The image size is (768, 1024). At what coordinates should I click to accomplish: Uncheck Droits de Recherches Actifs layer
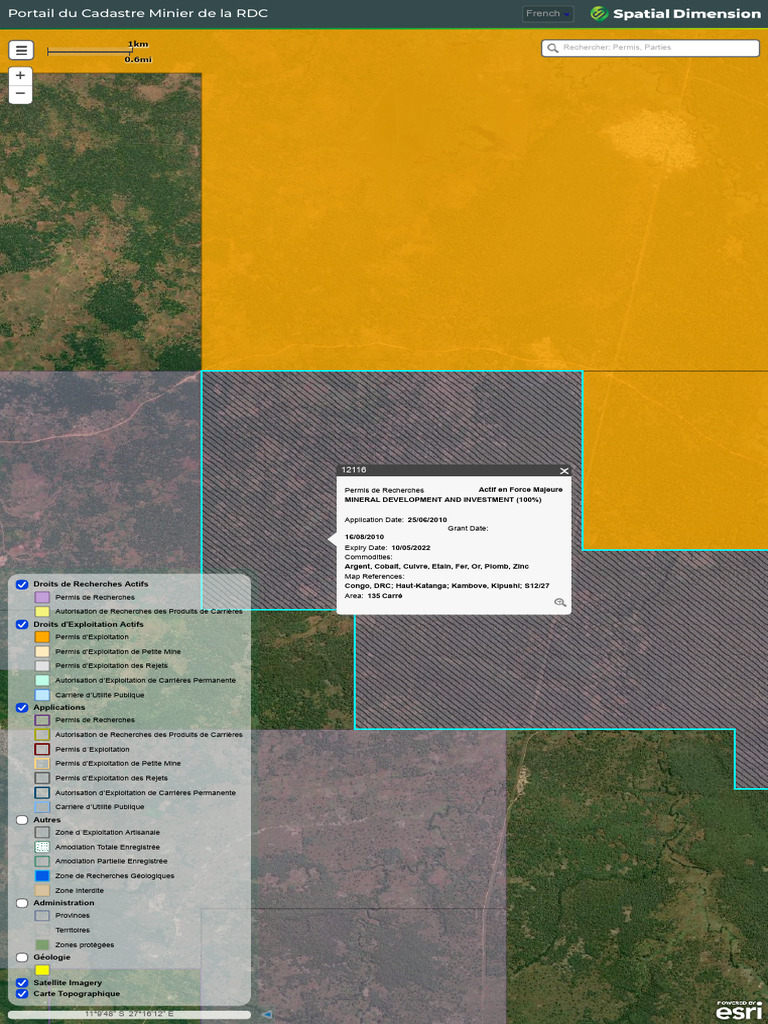point(22,584)
